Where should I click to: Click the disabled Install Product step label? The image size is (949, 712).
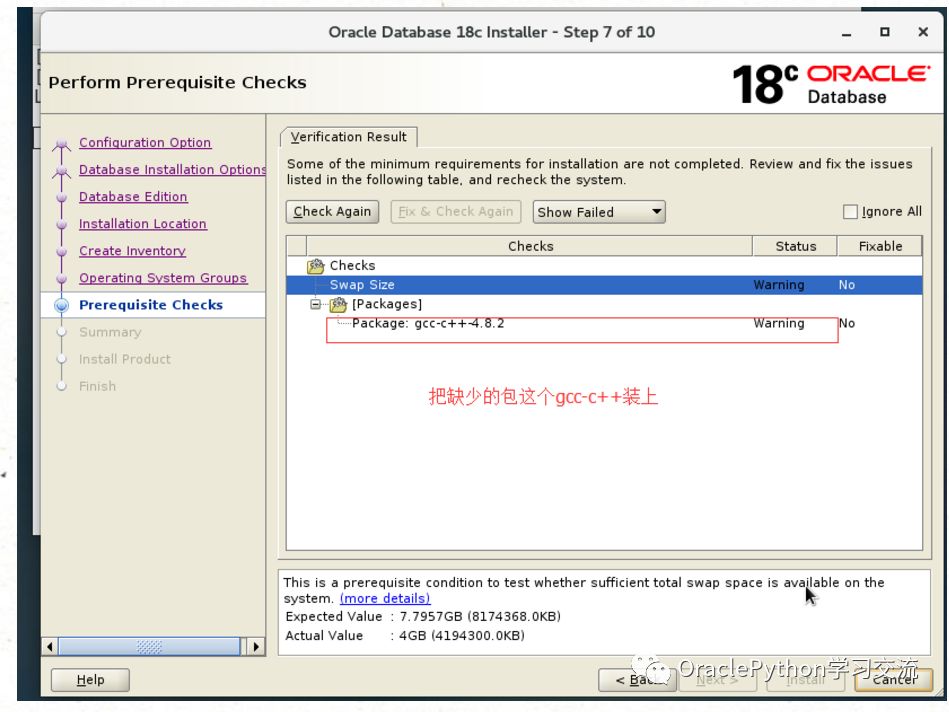tap(125, 359)
